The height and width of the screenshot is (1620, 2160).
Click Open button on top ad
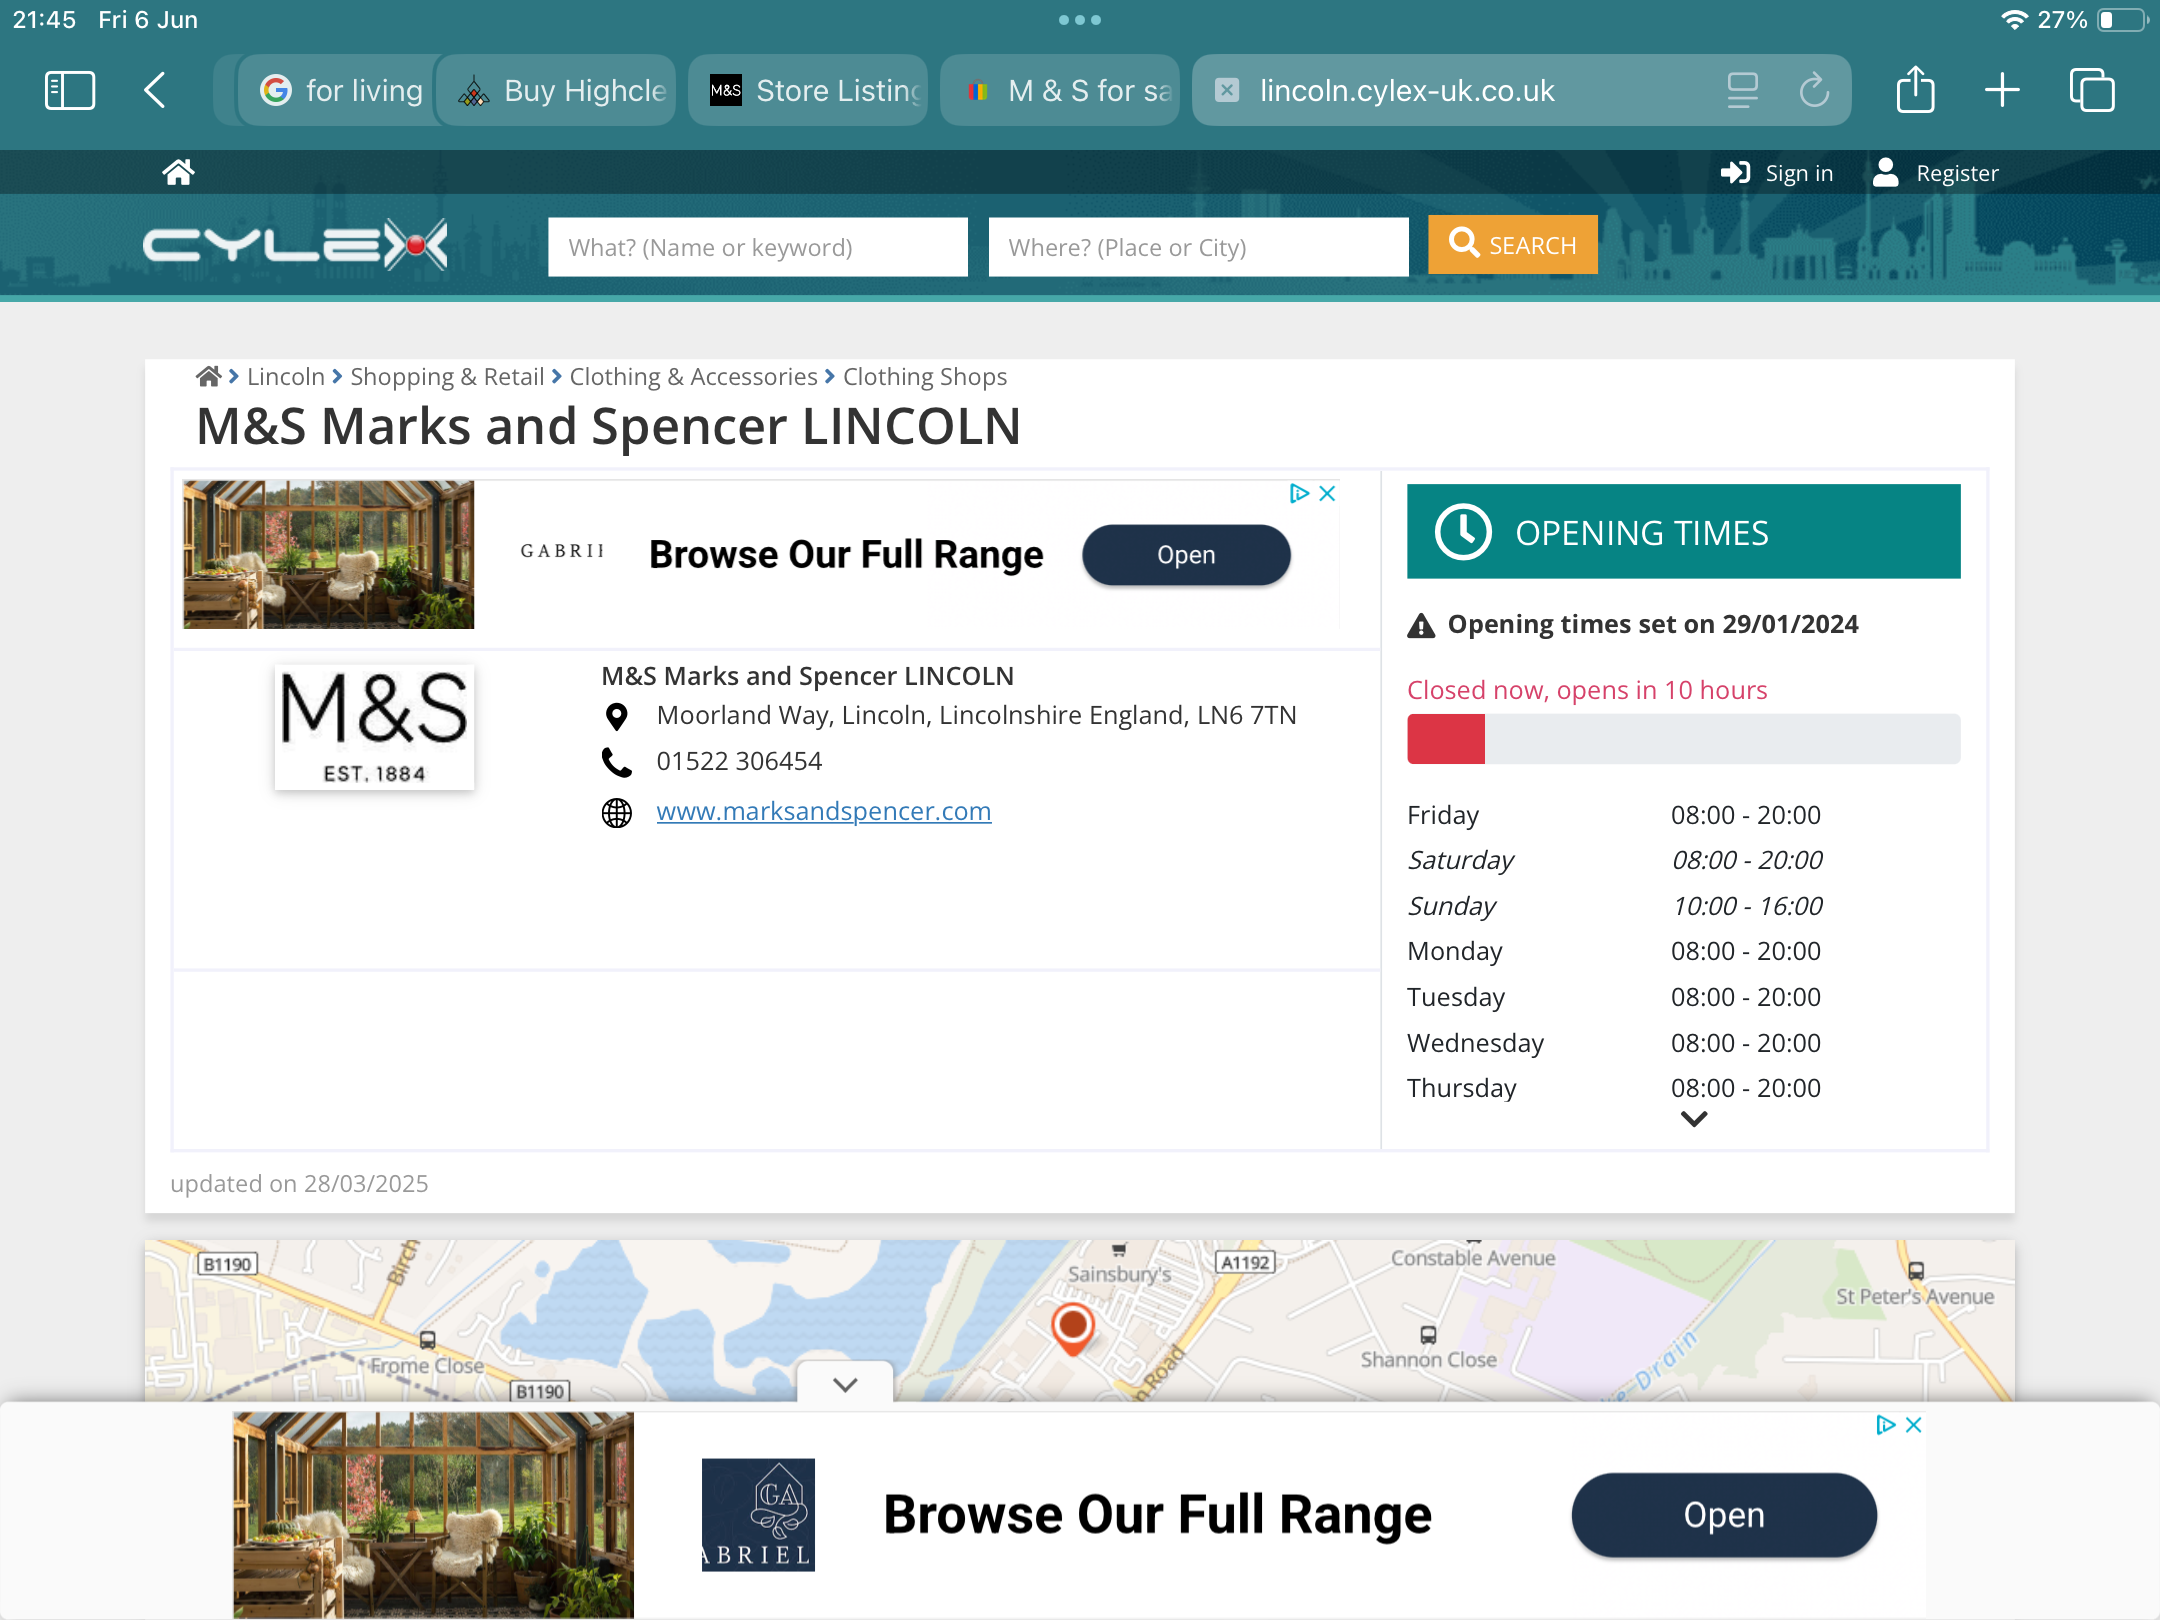1186,555
